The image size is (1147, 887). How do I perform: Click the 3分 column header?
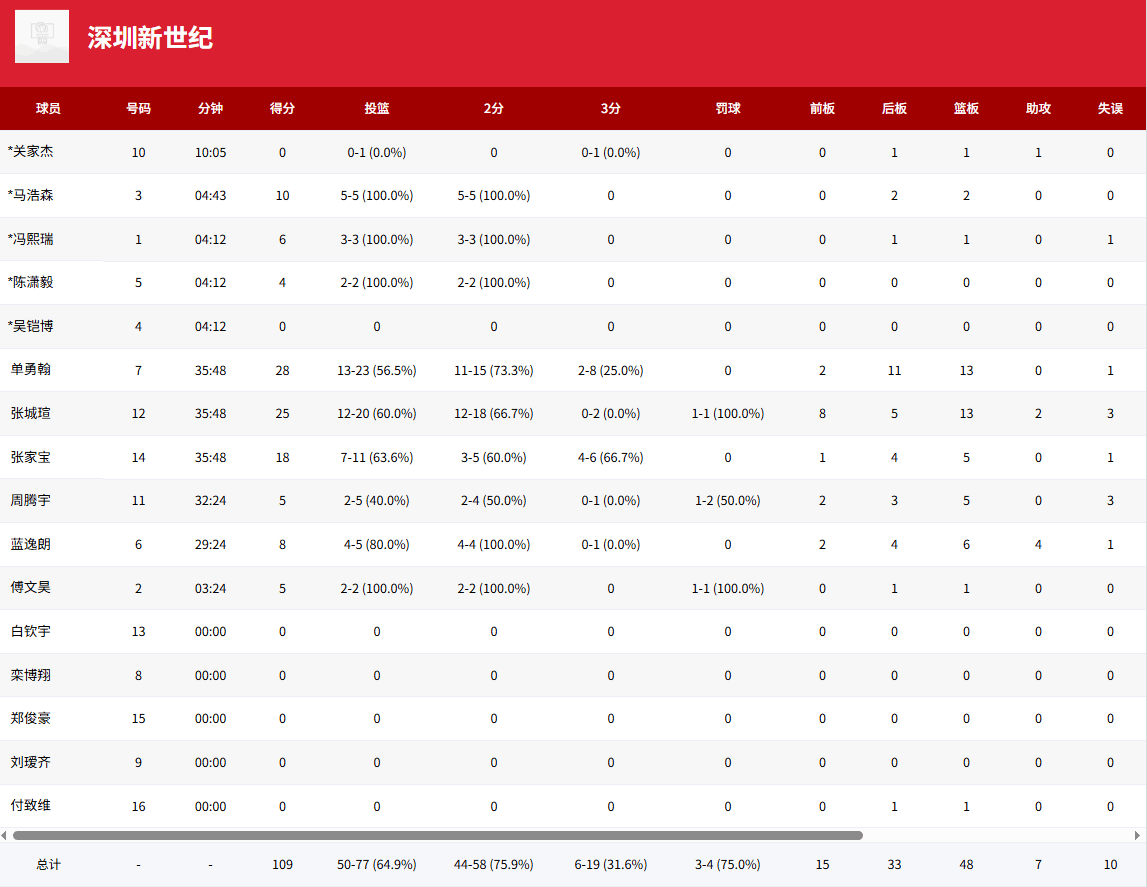click(610, 108)
